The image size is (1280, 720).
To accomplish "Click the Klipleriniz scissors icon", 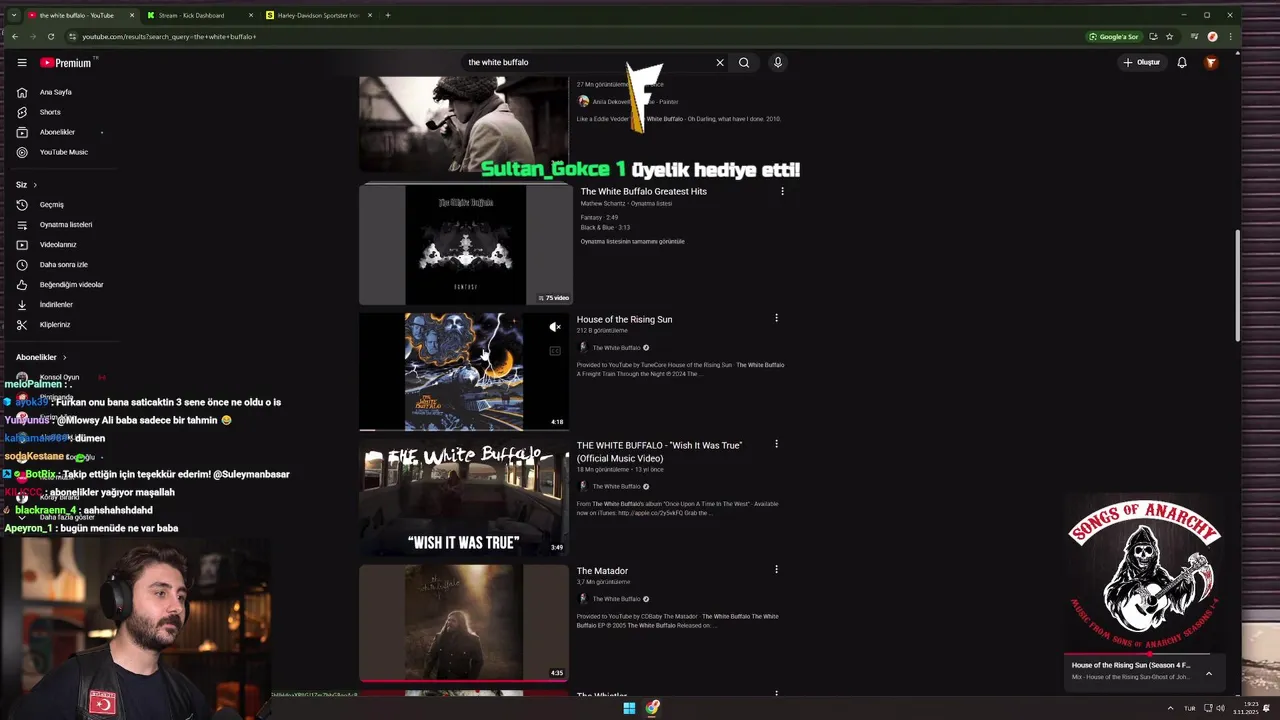I will pos(22,324).
